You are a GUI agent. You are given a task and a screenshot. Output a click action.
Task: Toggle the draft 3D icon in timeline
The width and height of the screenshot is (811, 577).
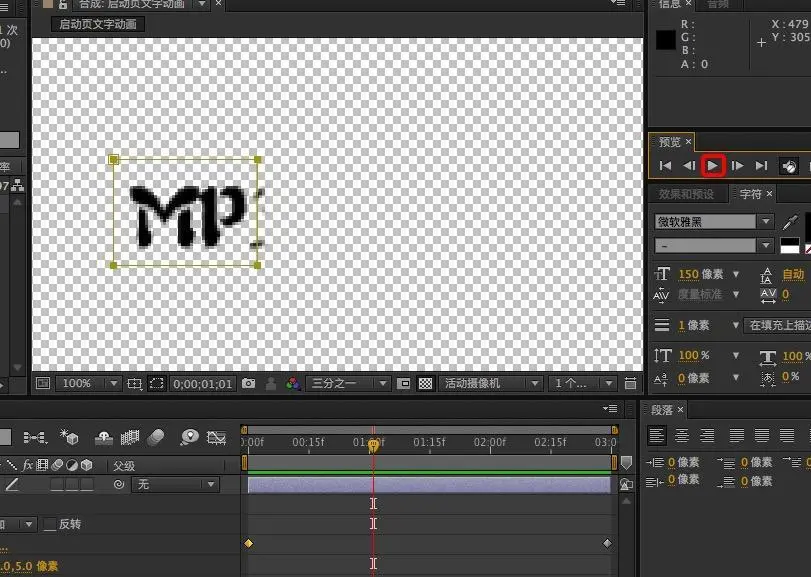tap(69, 437)
